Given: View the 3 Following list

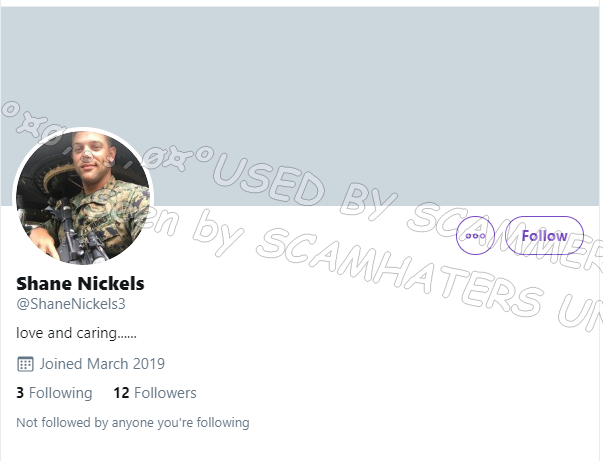Looking at the screenshot, I should (54, 393).
